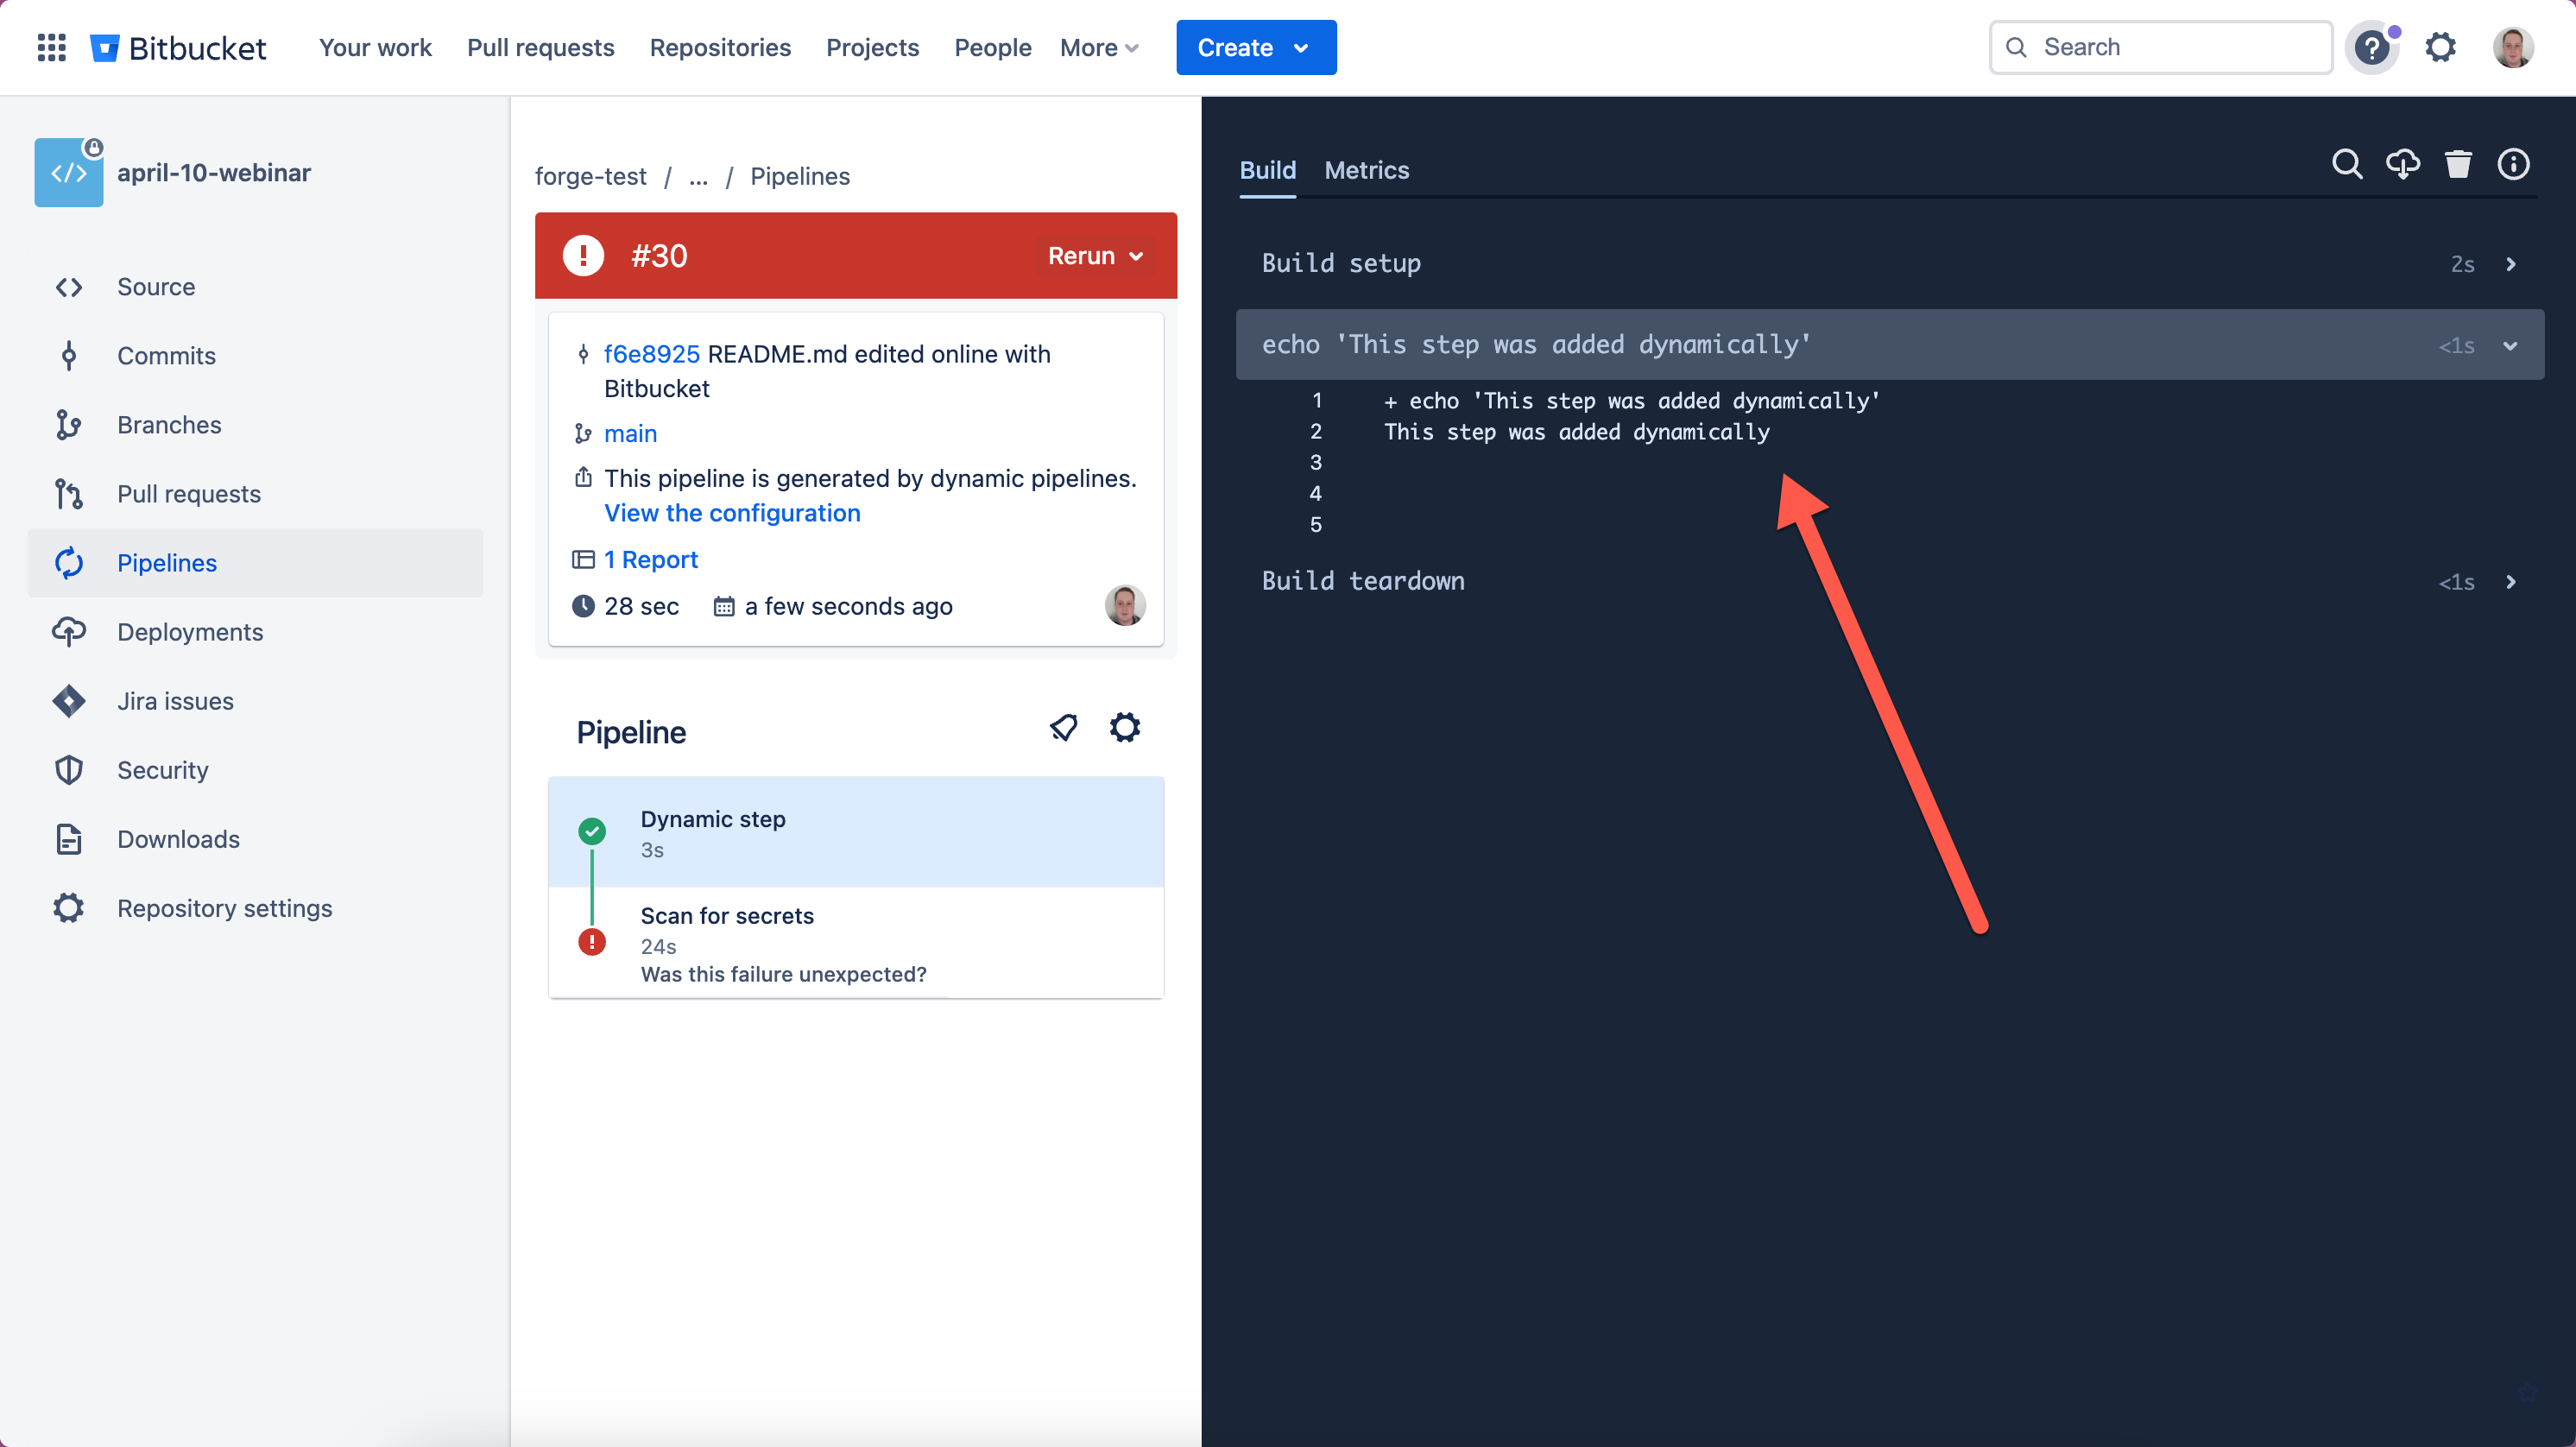The image size is (2576, 1447).
Task: Open Bitbucket help menu
Action: (2372, 47)
